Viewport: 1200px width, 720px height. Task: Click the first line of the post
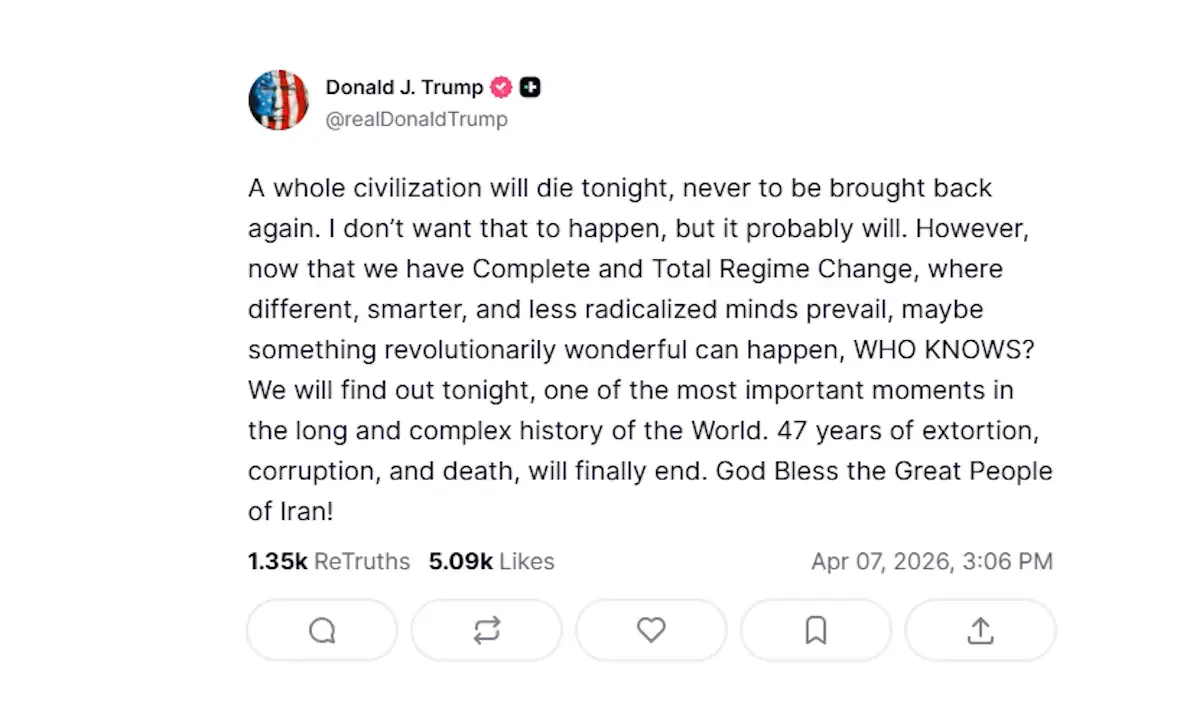[620, 189]
